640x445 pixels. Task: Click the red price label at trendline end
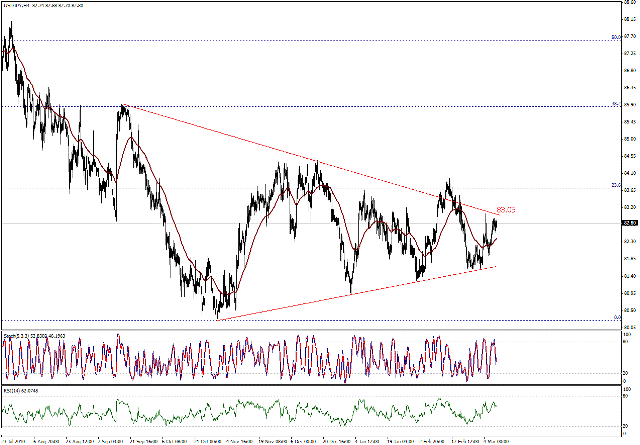pos(505,210)
